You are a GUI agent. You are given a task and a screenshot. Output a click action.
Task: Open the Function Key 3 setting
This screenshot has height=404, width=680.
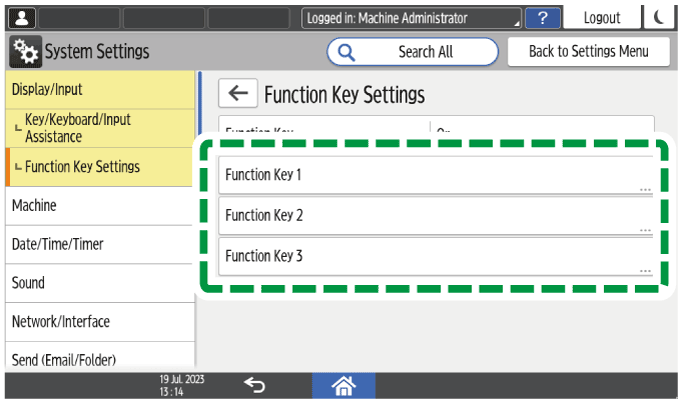(435, 256)
